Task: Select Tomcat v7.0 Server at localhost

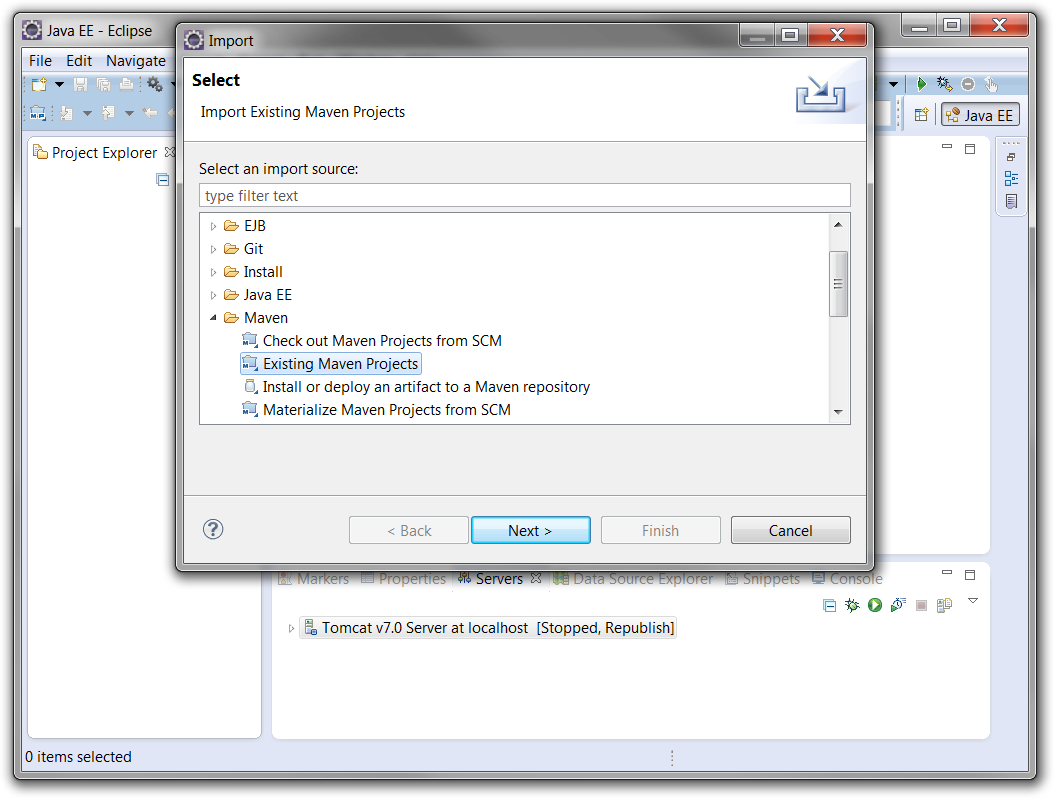Action: pos(488,627)
